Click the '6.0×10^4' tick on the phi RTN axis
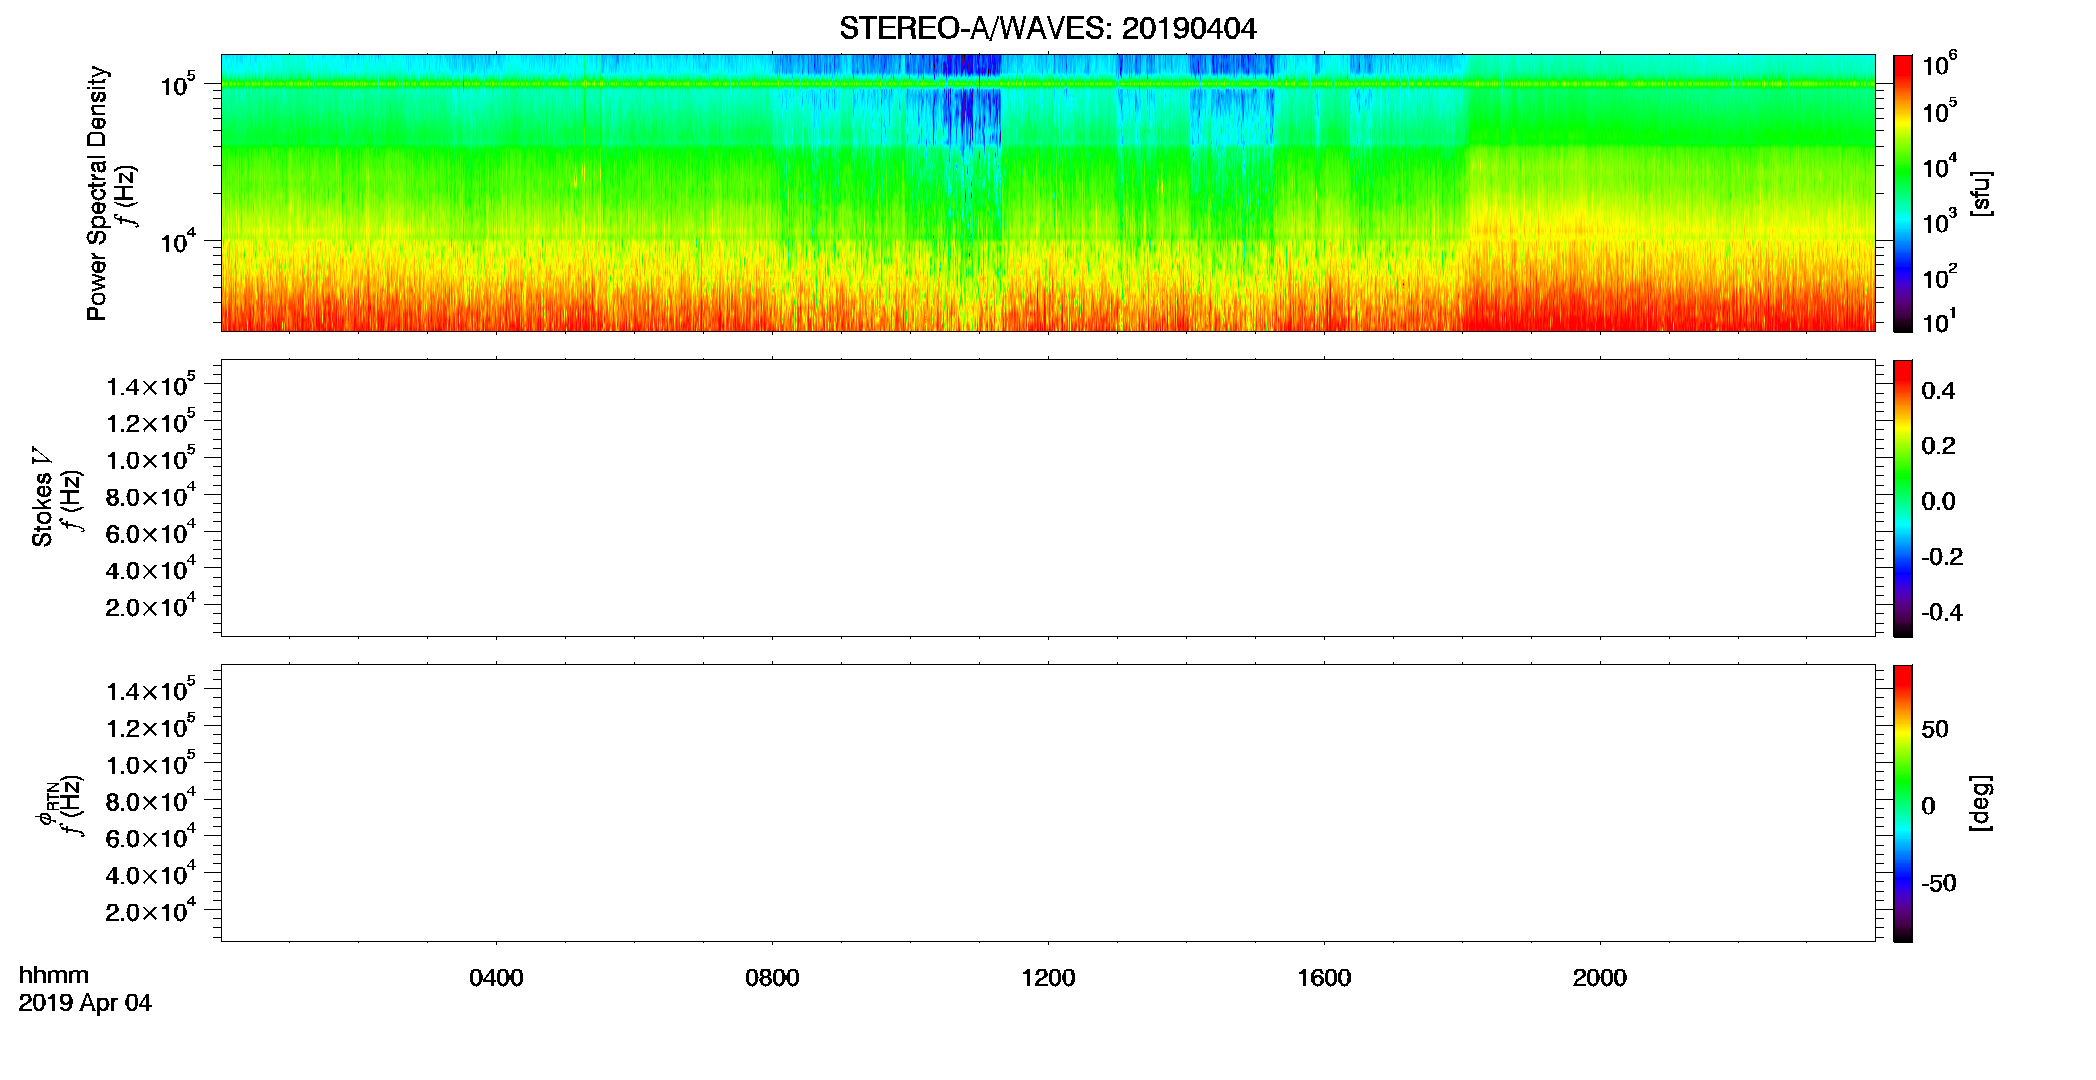Viewport: 2096px width, 1080px height. (x=151, y=837)
